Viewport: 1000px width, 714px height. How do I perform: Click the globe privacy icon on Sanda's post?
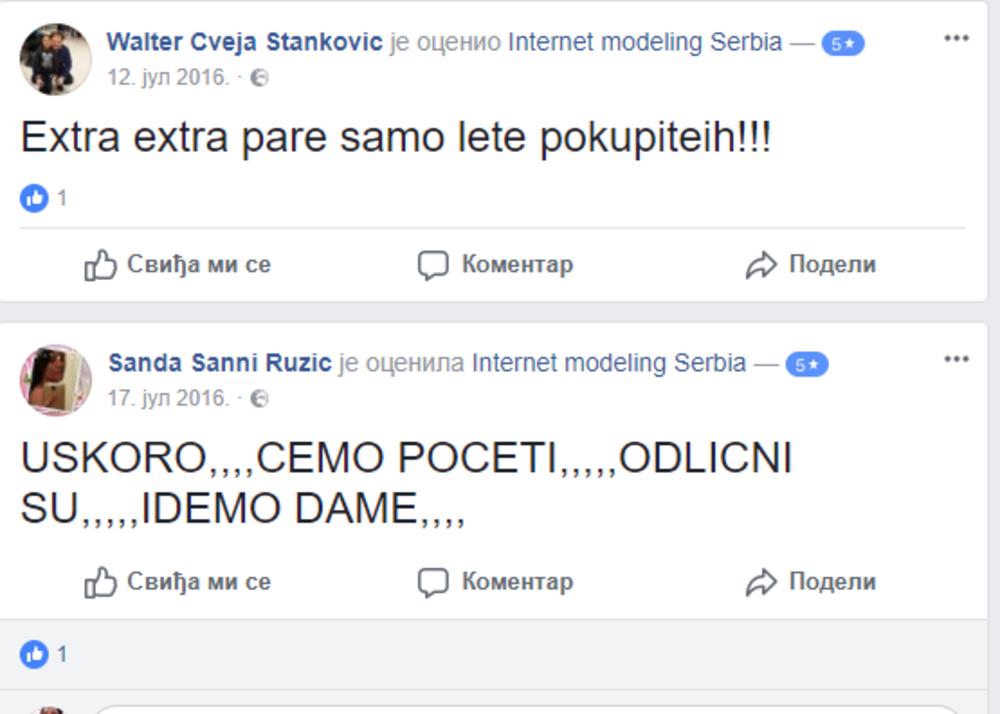point(259,398)
